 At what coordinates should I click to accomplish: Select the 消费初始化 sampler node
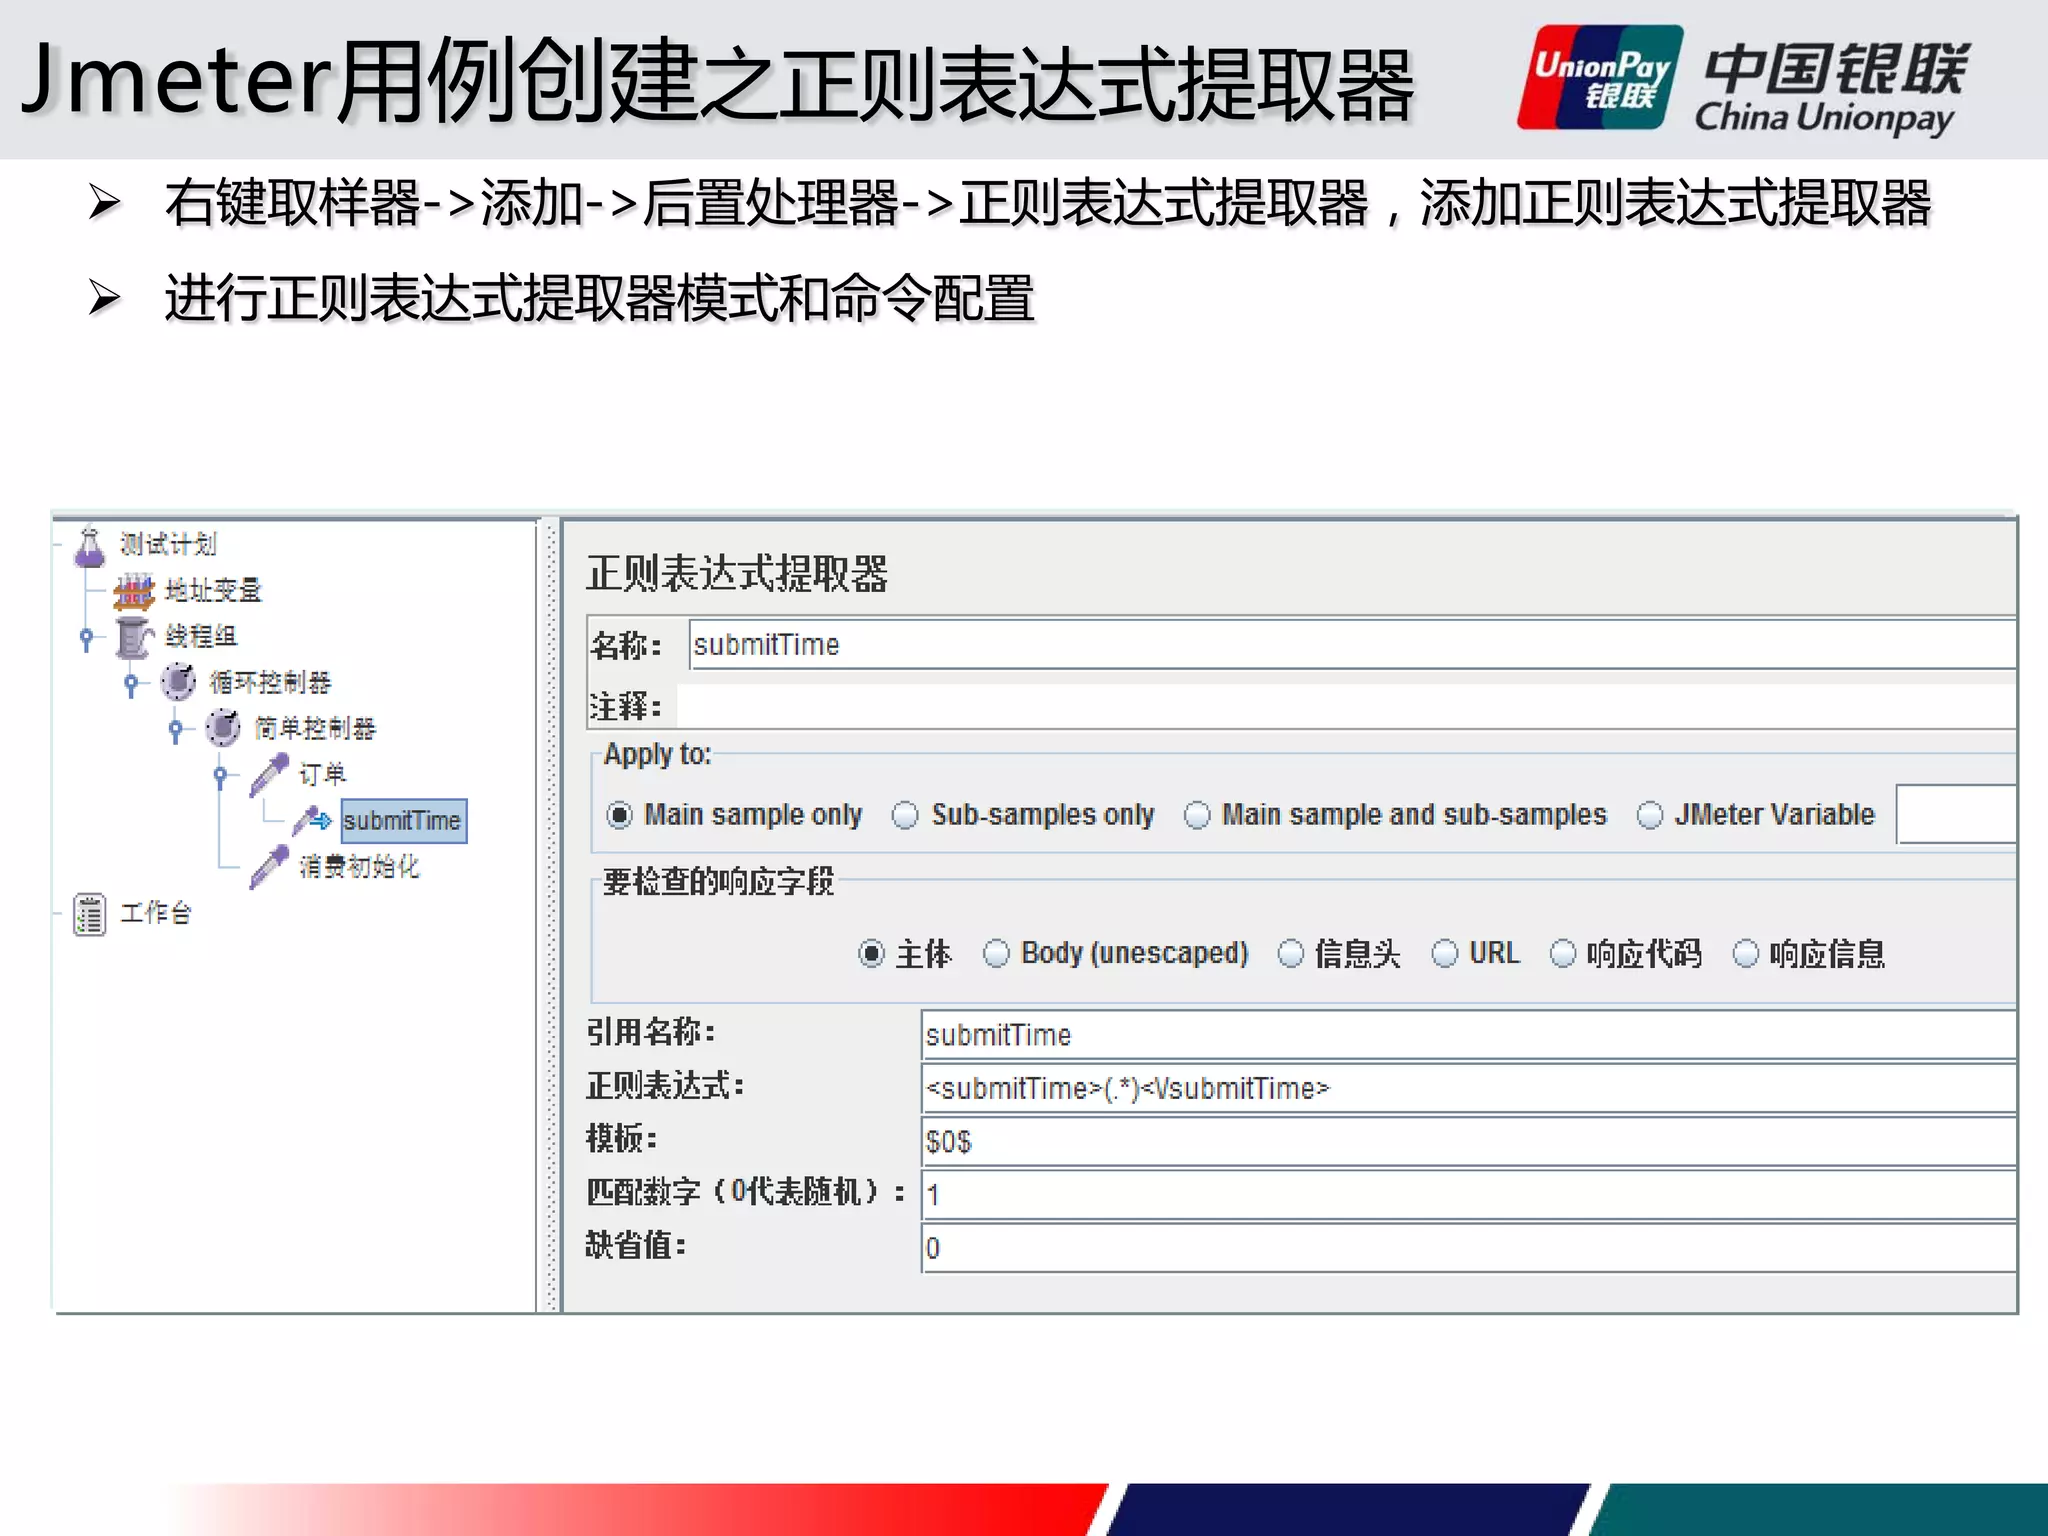pyautogui.click(x=359, y=867)
